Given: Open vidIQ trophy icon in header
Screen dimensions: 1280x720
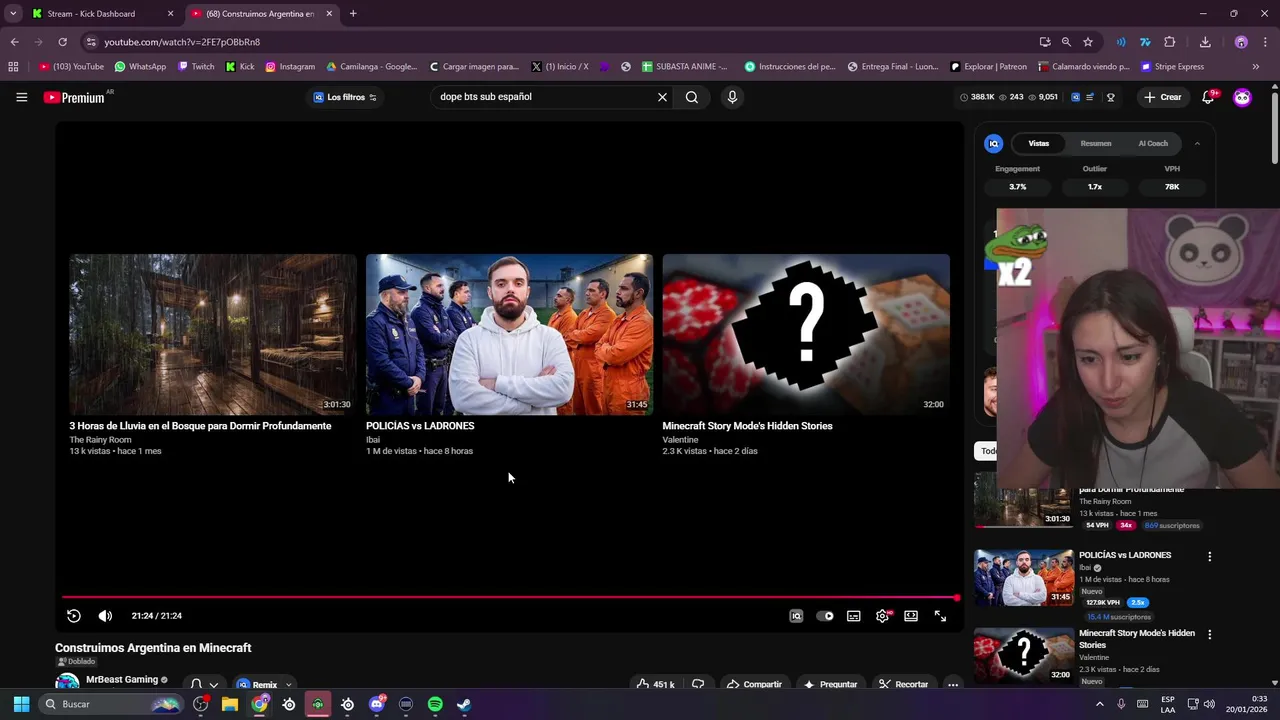Looking at the screenshot, I should point(1110,97).
